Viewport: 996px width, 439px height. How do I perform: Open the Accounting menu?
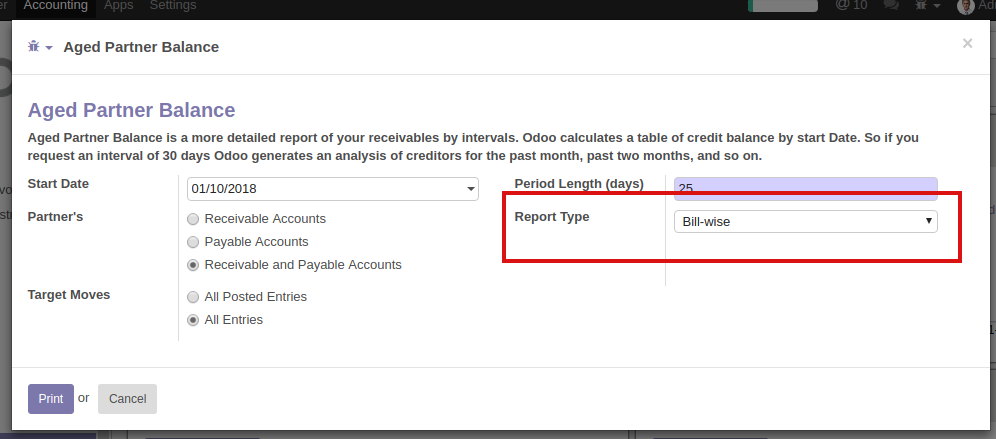click(55, 6)
